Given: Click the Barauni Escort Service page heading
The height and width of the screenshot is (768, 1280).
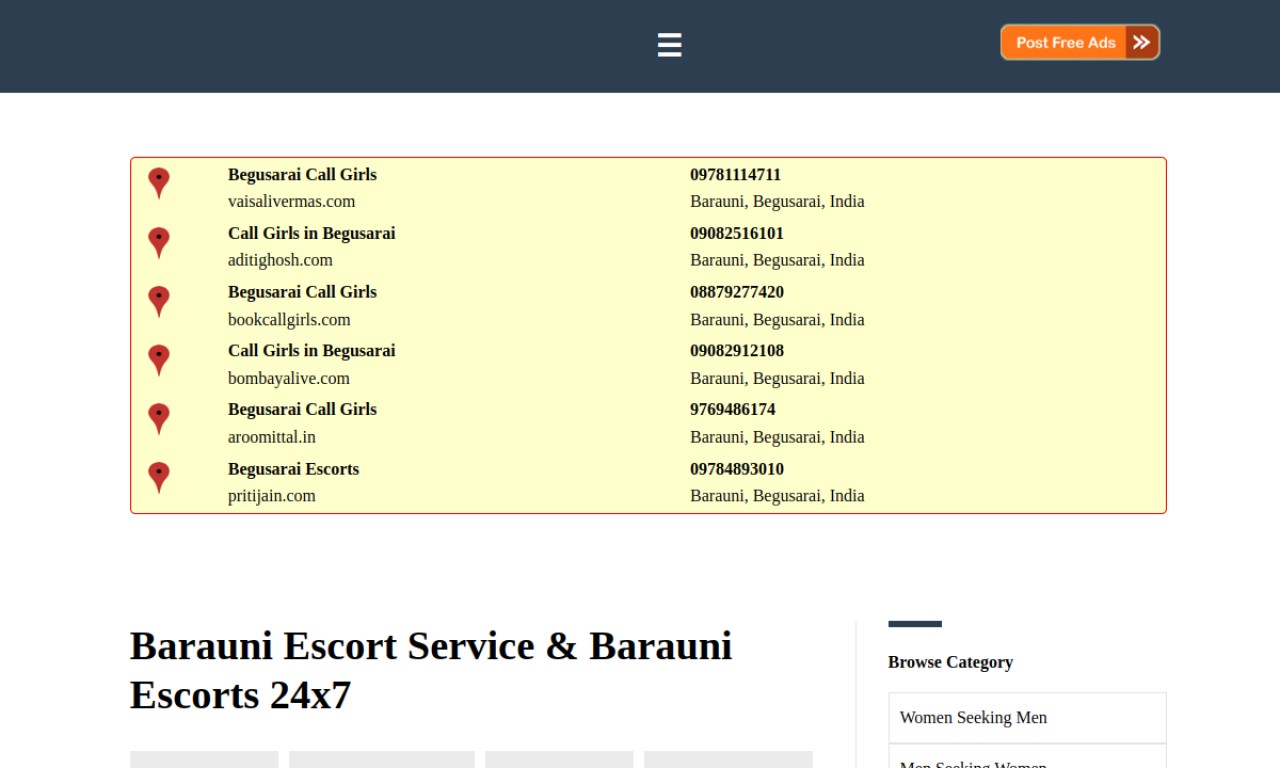Looking at the screenshot, I should tap(431, 670).
